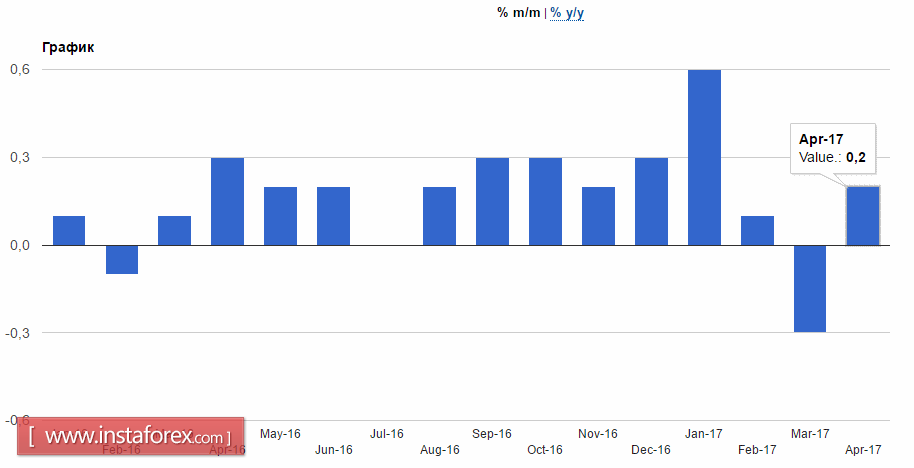Screen dimensions: 914x468
Task: Click the Sep-16 x-axis label
Action: coord(492,434)
